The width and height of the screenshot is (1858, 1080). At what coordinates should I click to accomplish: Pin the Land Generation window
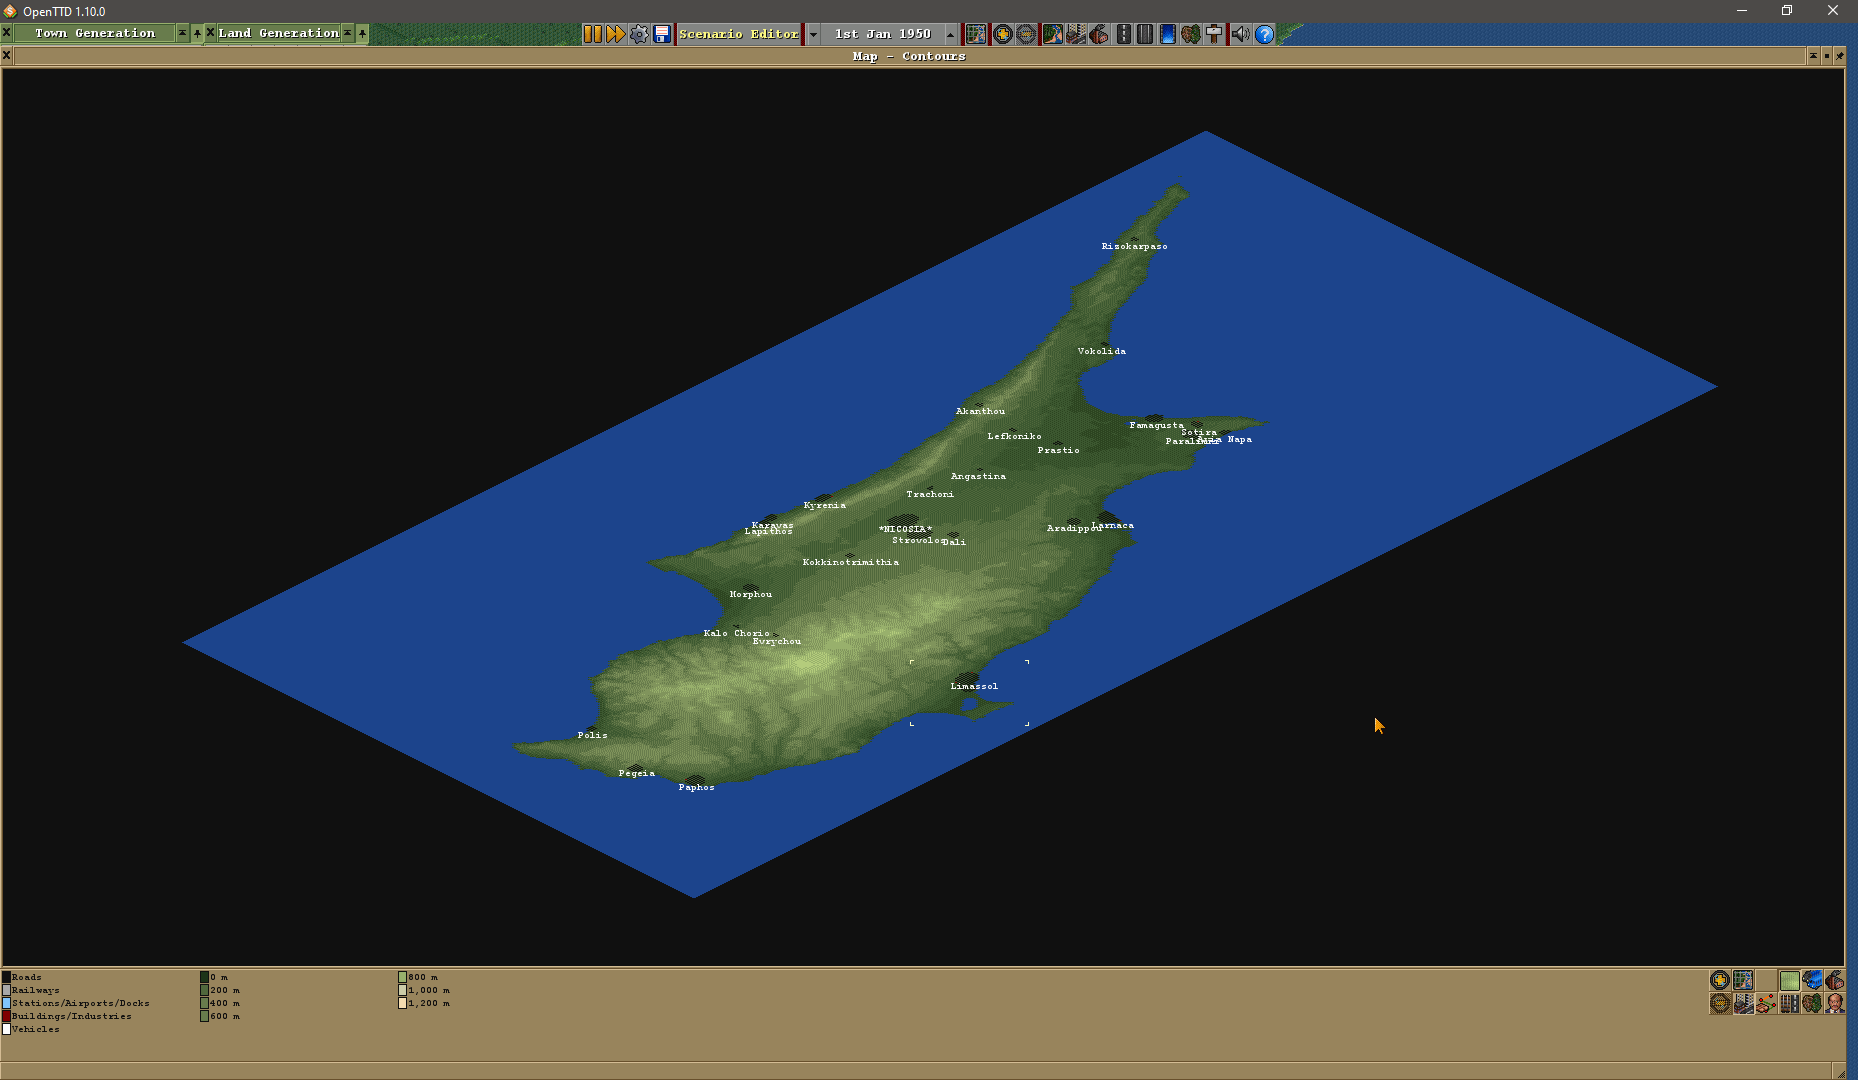pos(362,33)
